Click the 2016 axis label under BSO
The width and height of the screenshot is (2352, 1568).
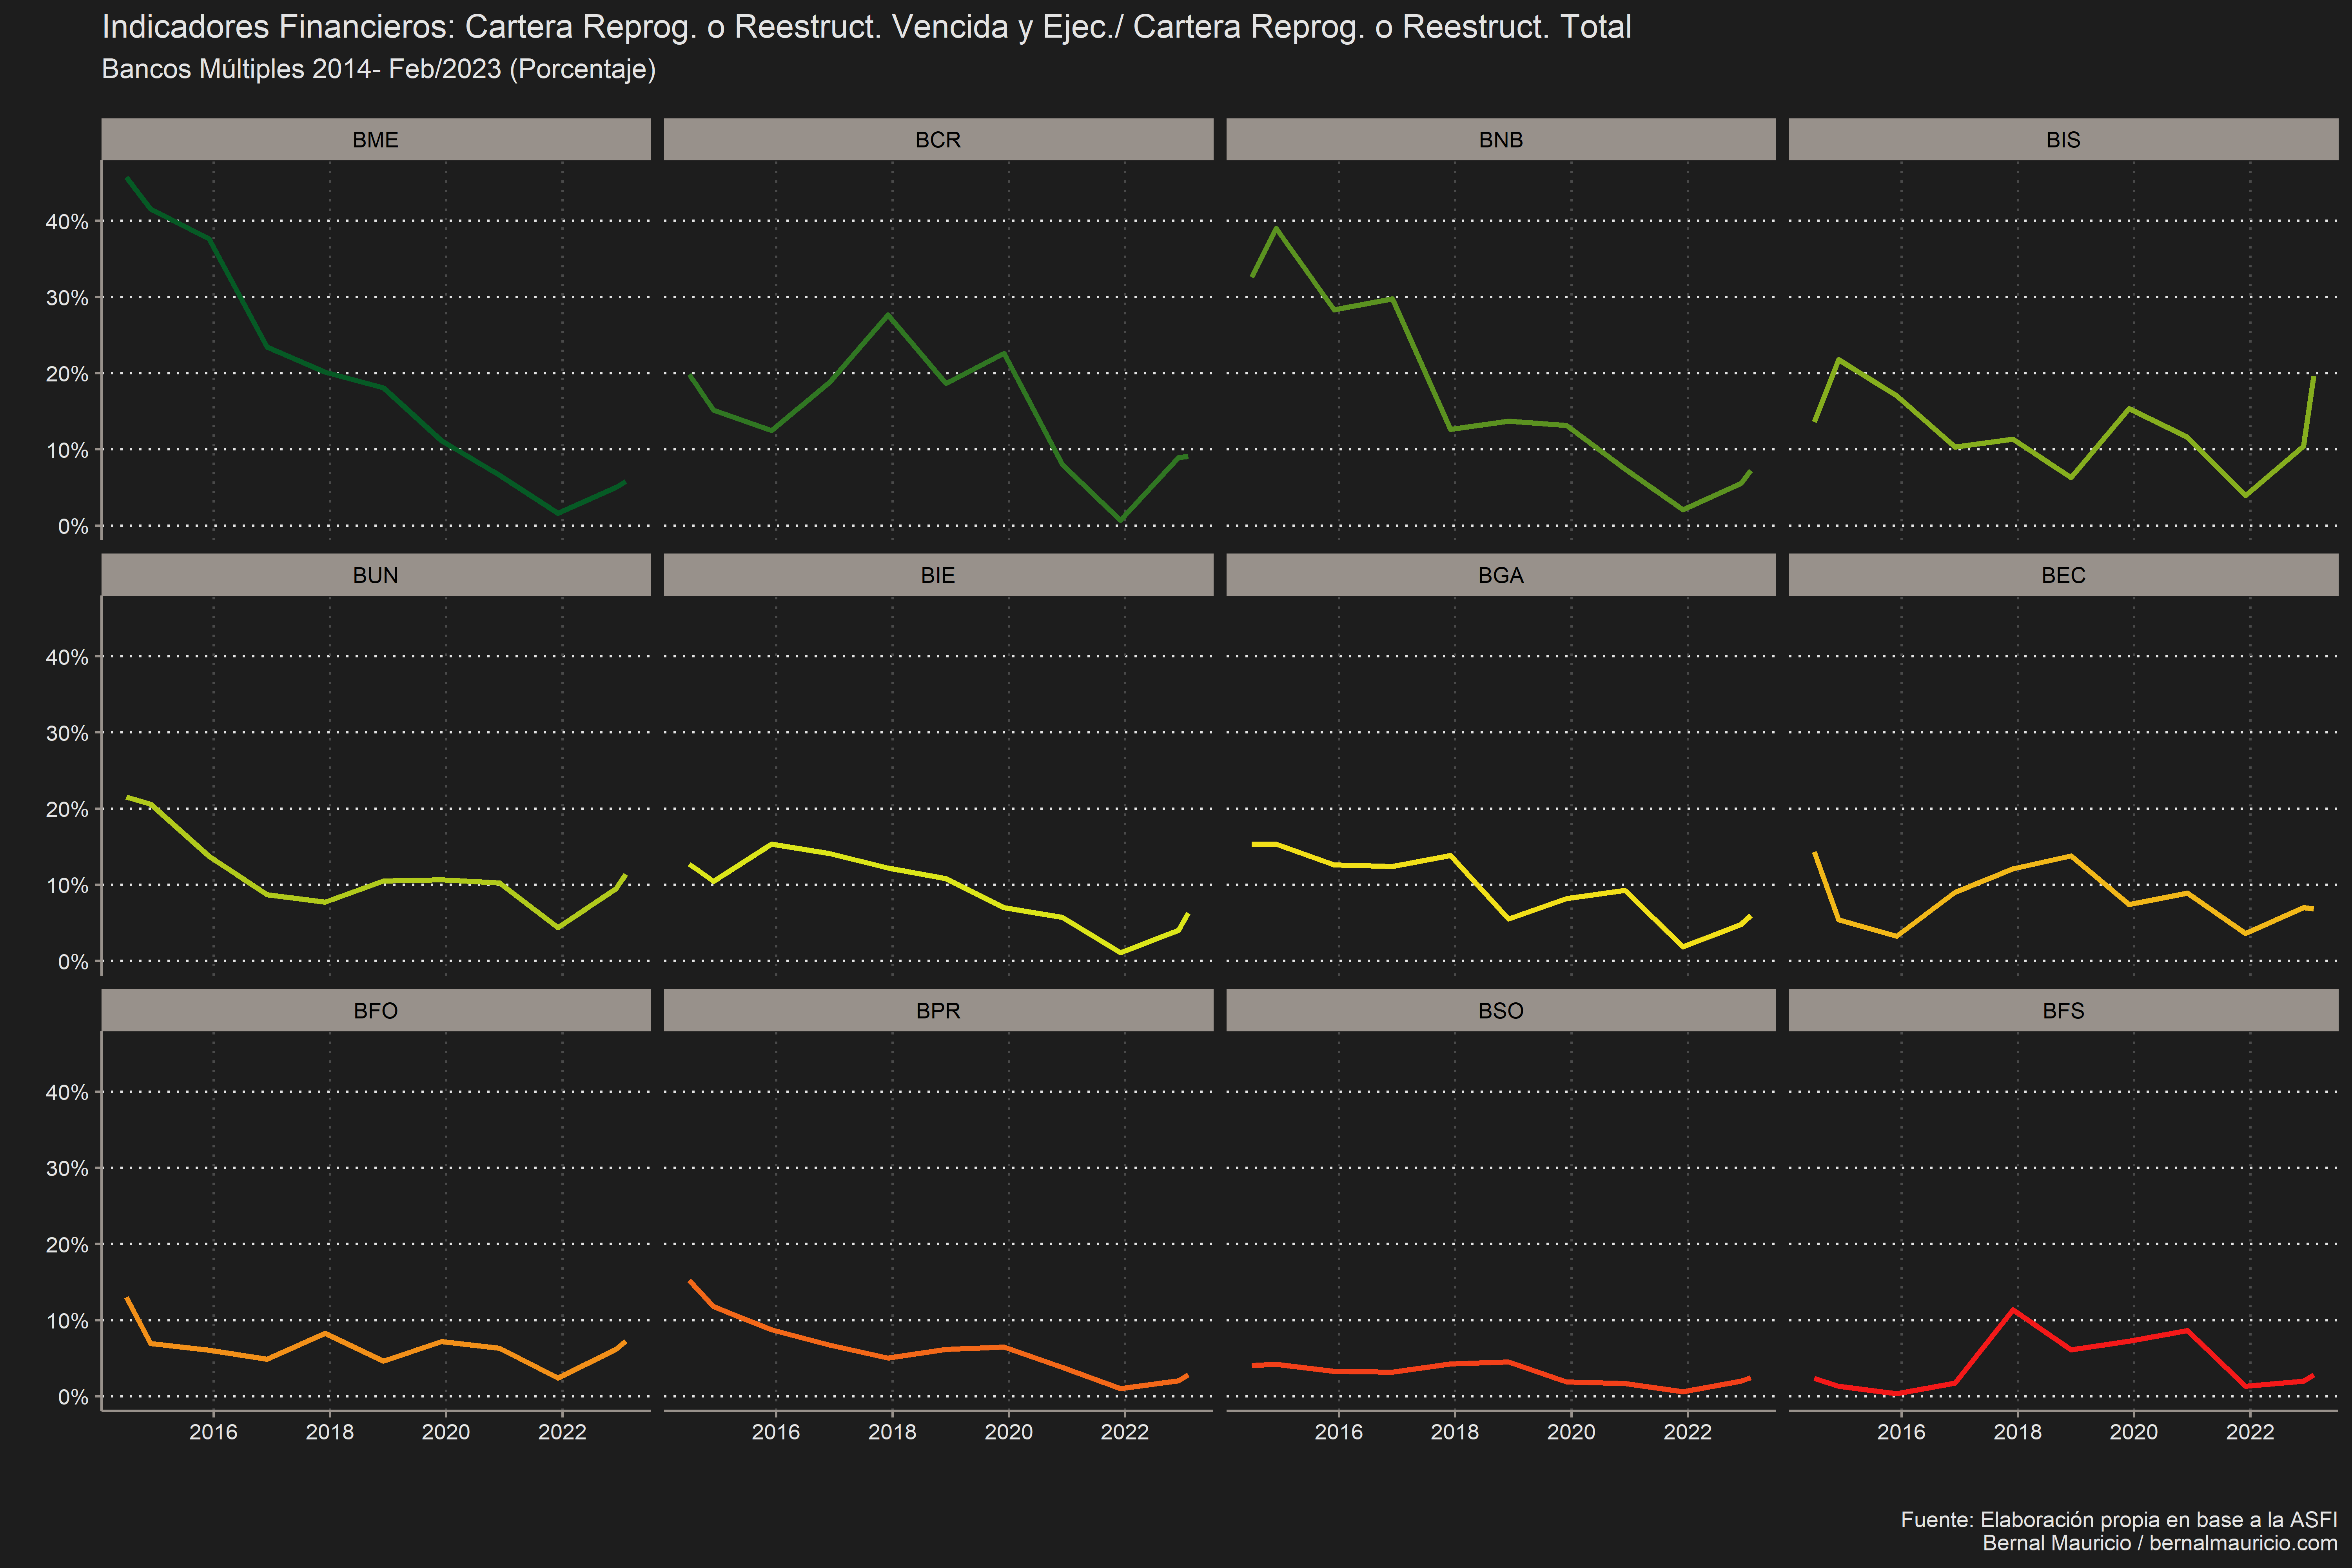1339,1432
